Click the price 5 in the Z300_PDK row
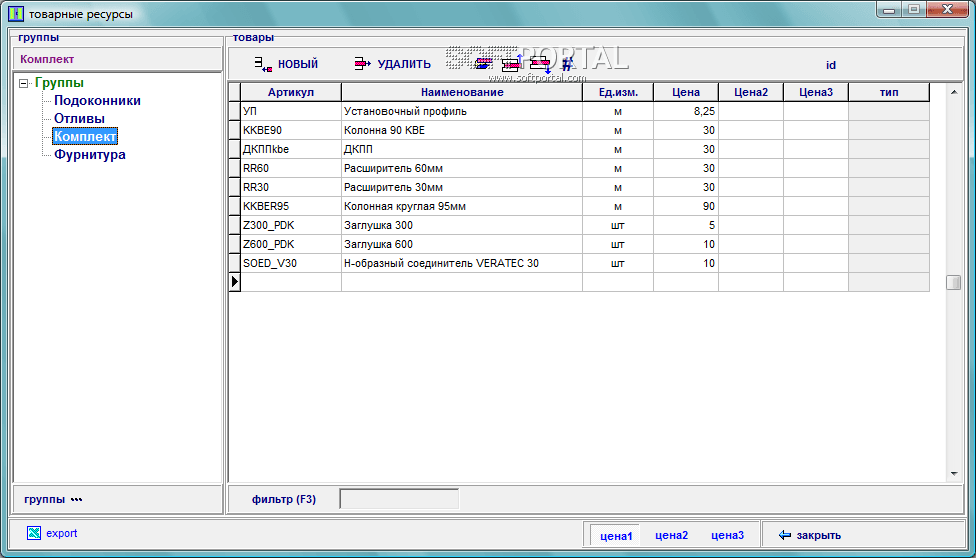The image size is (976, 558). coord(686,225)
